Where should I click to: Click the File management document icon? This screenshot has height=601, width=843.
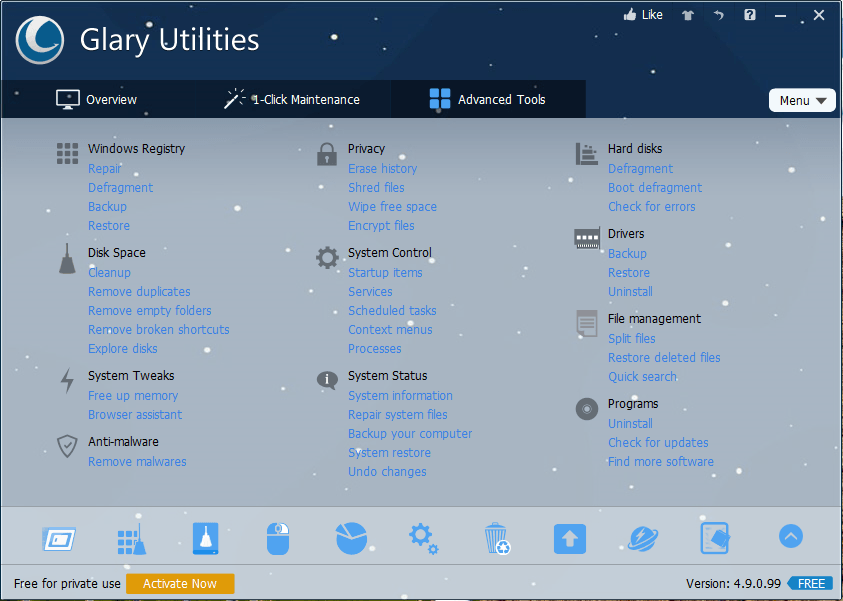coord(587,323)
